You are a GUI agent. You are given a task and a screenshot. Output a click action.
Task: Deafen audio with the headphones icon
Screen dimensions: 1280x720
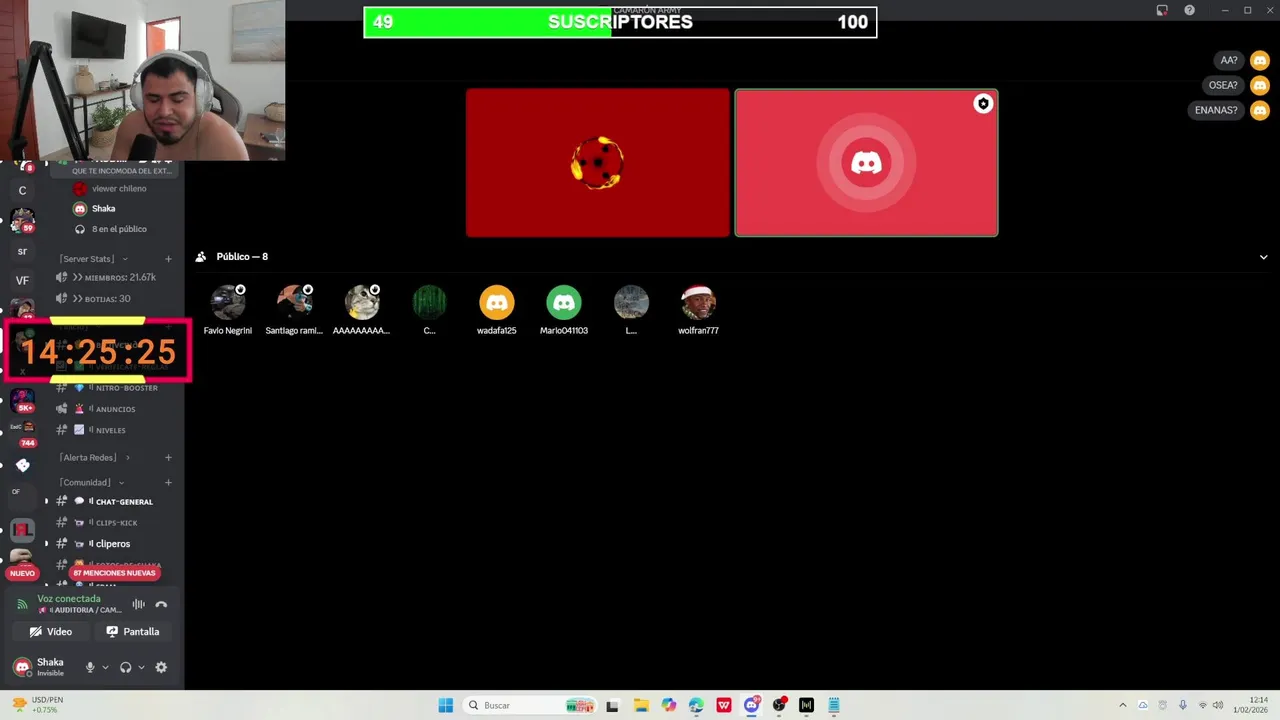coord(126,667)
